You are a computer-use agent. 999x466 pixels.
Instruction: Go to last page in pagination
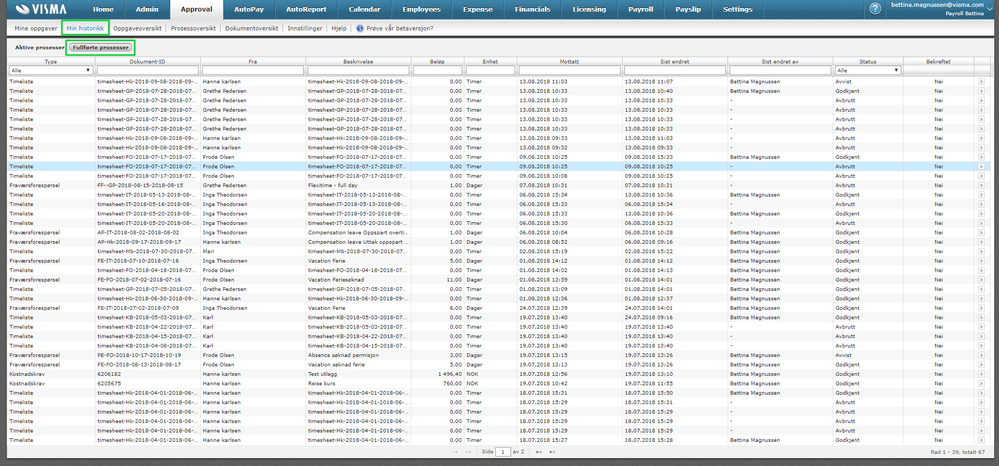point(550,452)
